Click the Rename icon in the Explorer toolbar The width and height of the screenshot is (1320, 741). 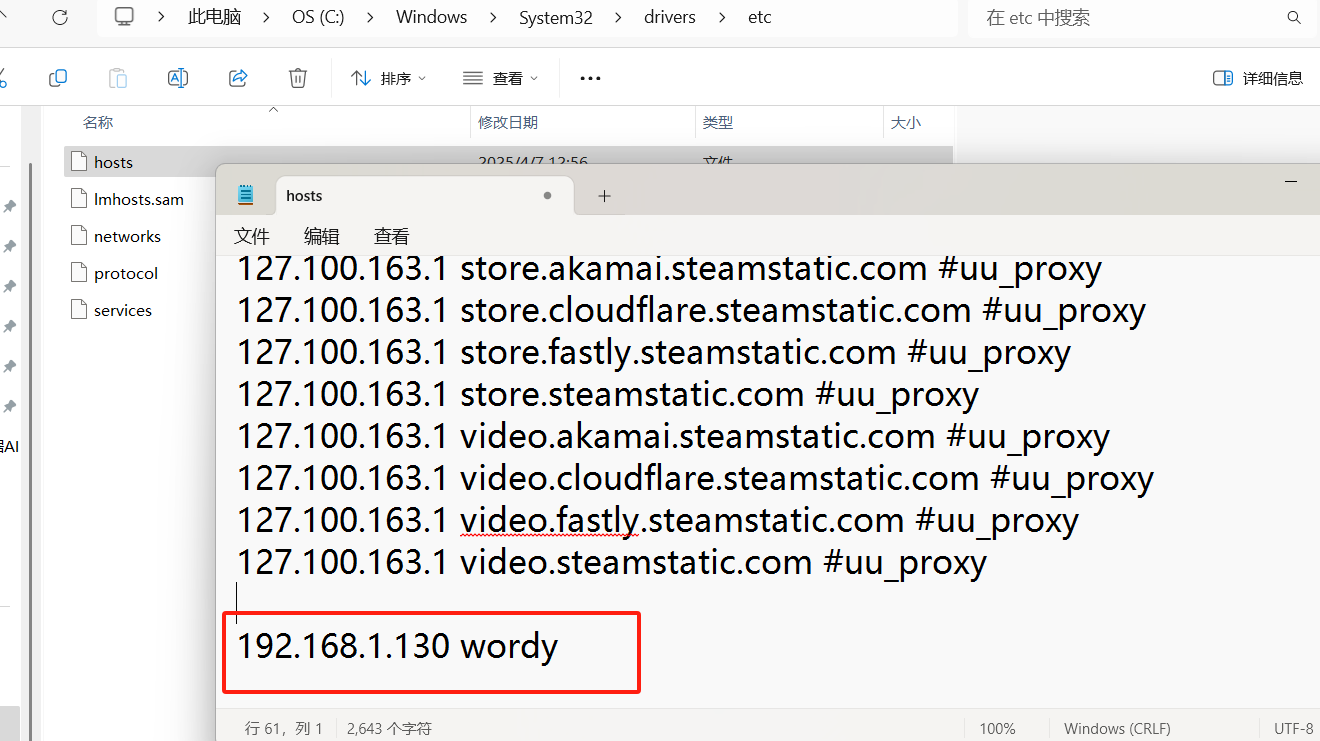tap(178, 78)
